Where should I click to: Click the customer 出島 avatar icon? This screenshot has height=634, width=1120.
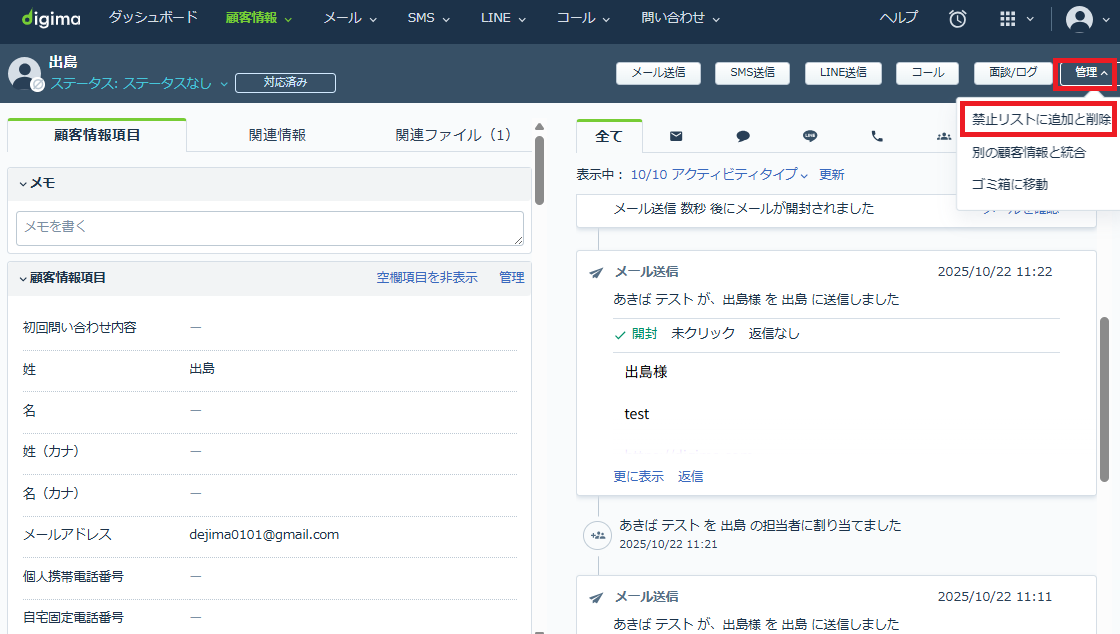(x=24, y=73)
